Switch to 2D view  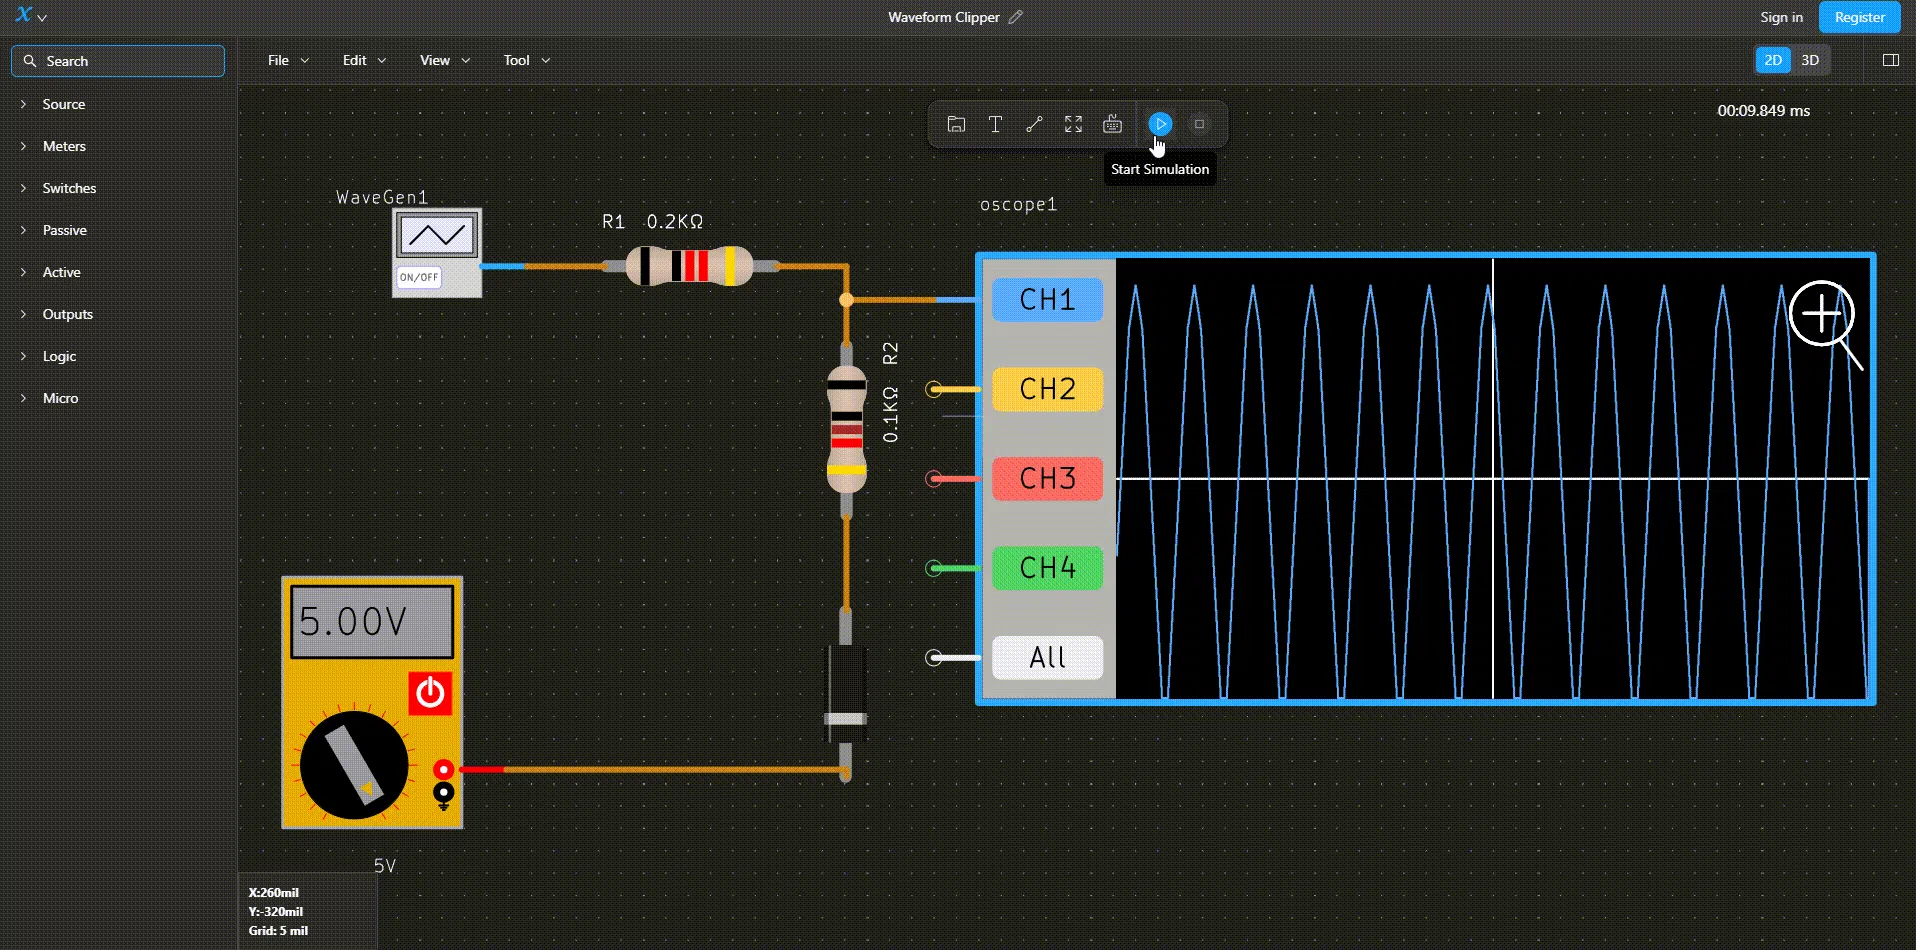click(x=1773, y=60)
